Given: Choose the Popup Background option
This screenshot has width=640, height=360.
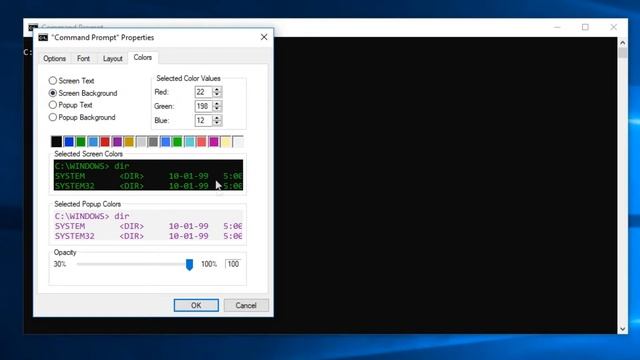Looking at the screenshot, I should (82, 117).
